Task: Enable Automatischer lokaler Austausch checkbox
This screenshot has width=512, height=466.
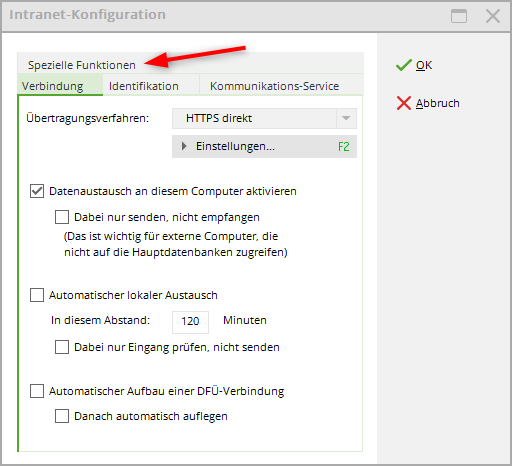Action: tap(37, 295)
